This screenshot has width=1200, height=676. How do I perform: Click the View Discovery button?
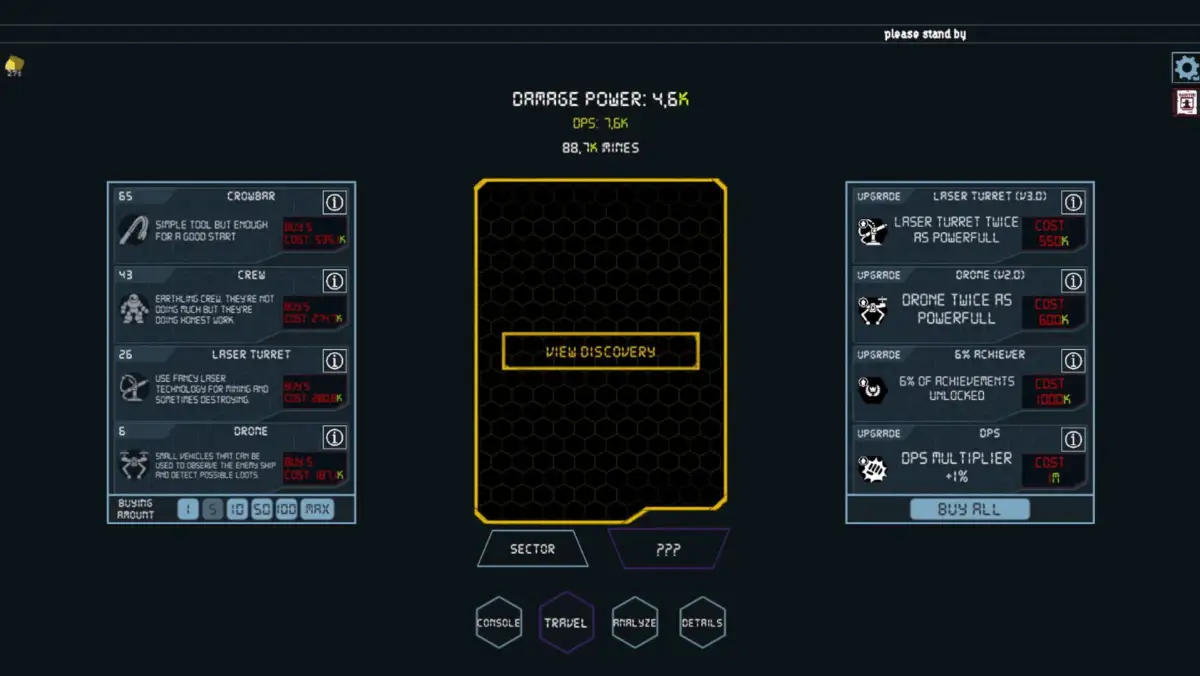600,352
